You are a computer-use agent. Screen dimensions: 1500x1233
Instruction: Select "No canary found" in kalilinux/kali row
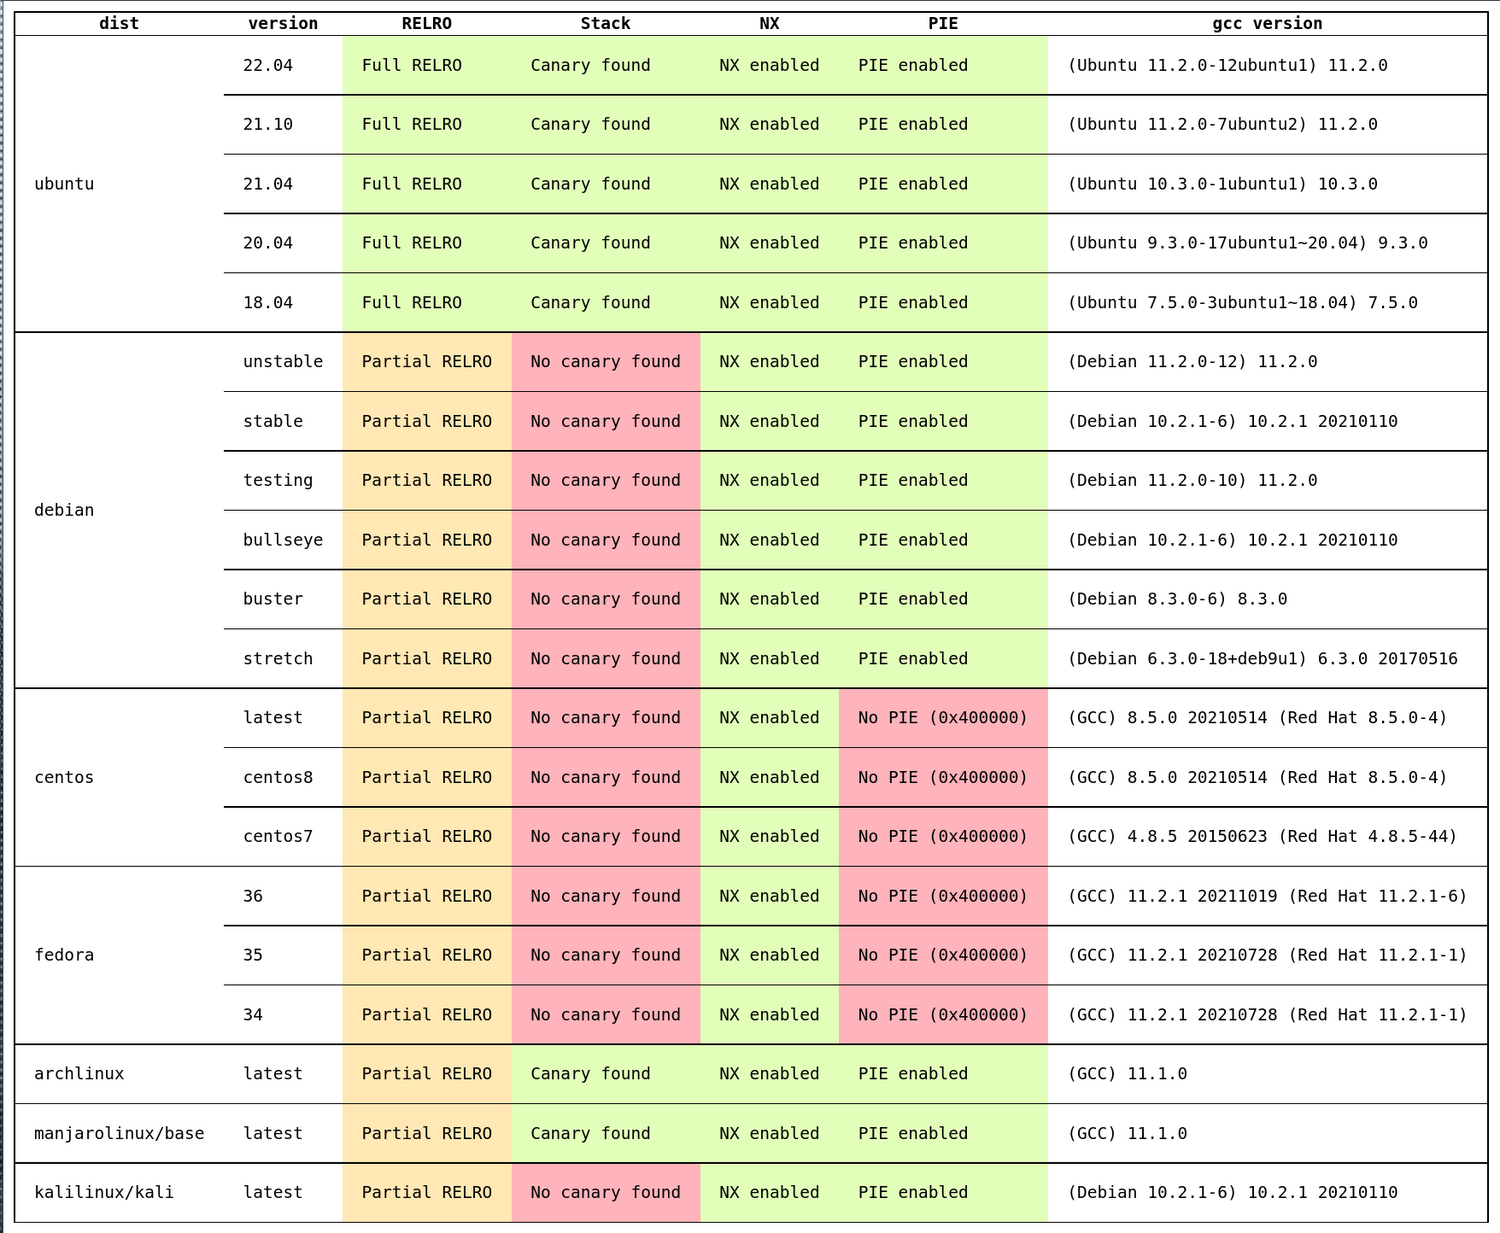click(x=606, y=1192)
